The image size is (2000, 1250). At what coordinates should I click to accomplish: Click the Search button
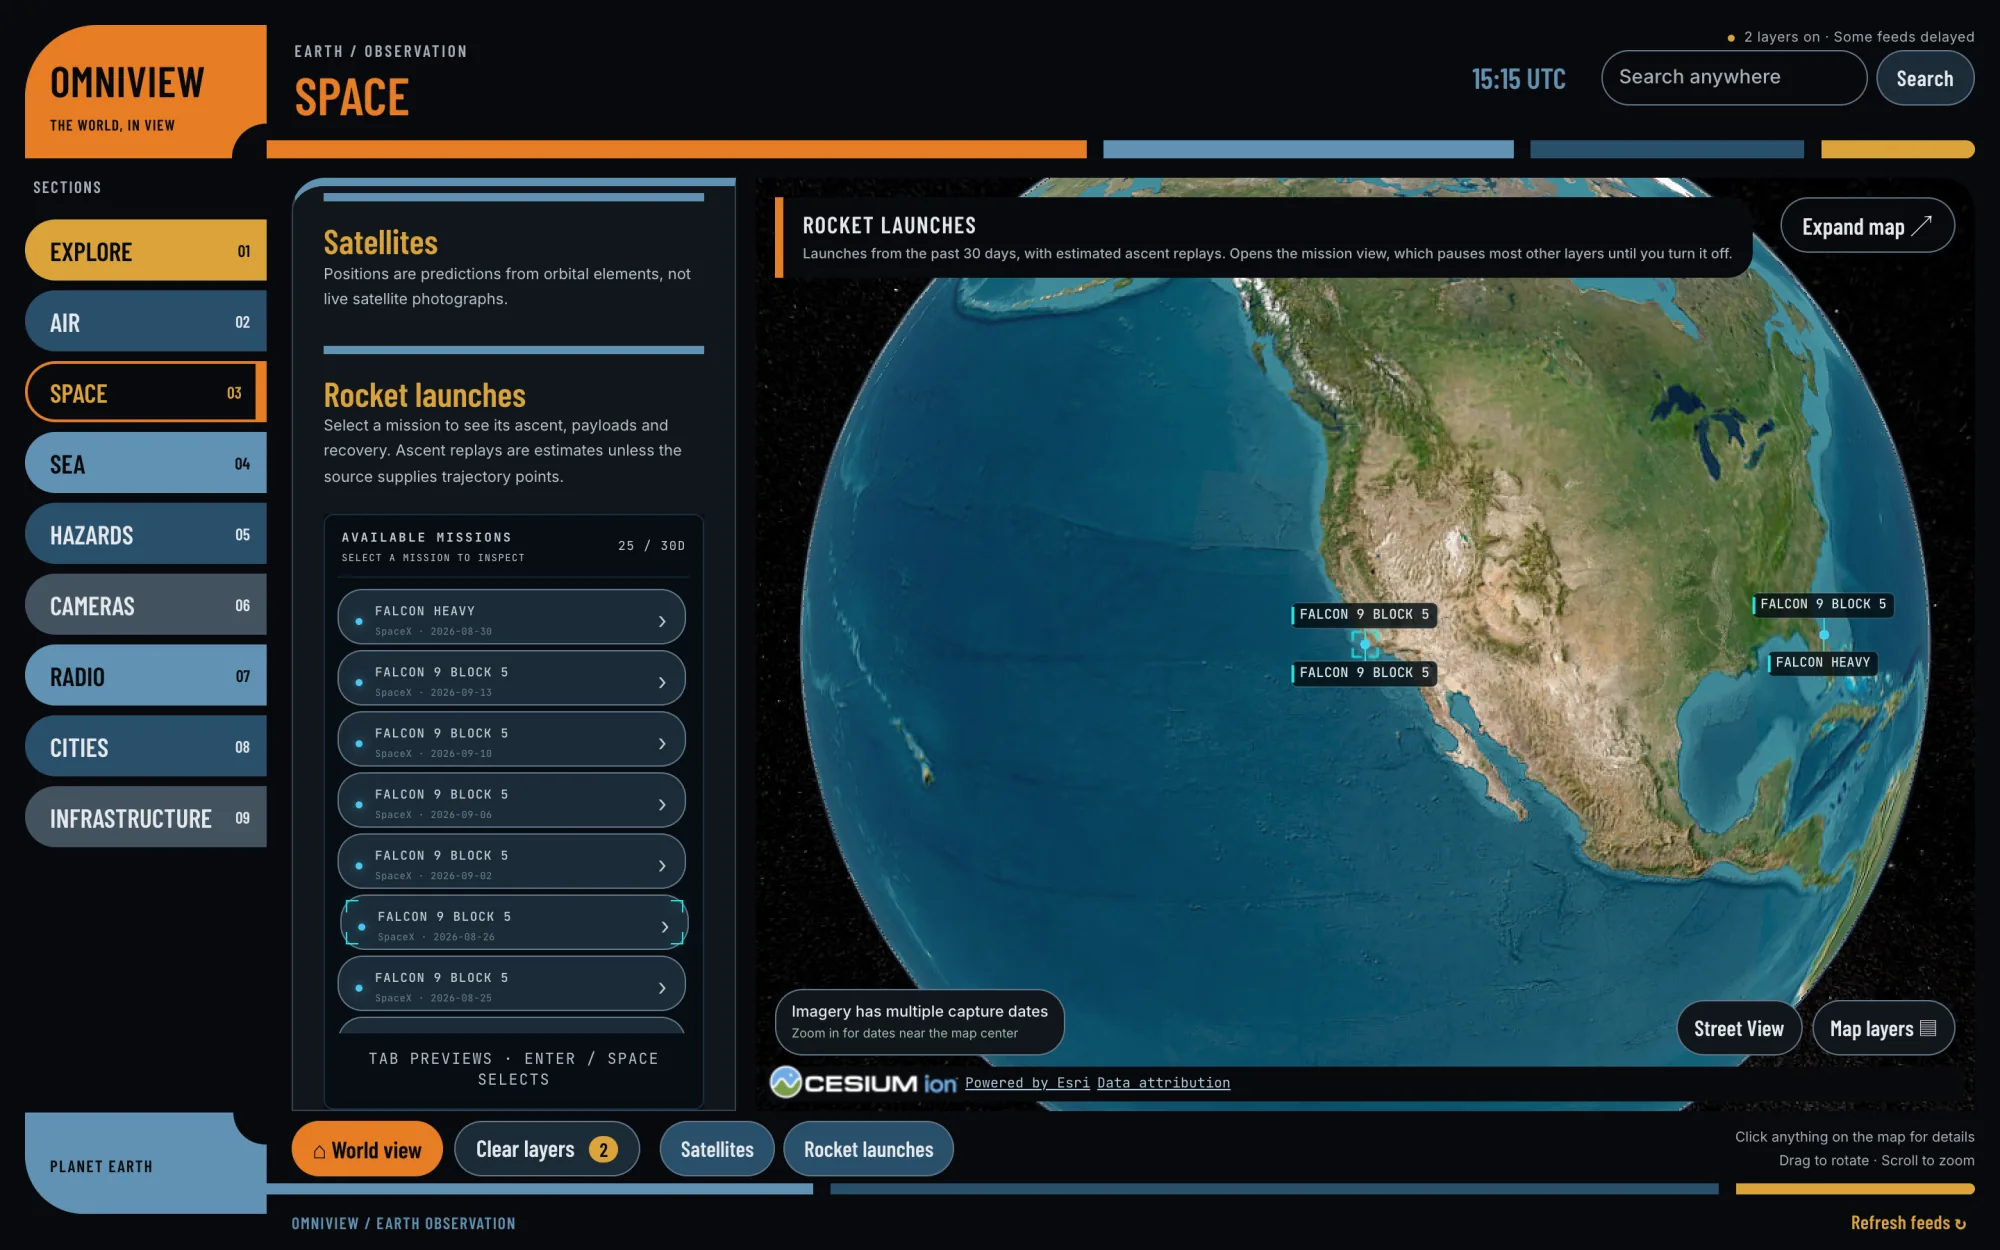[x=1925, y=78]
